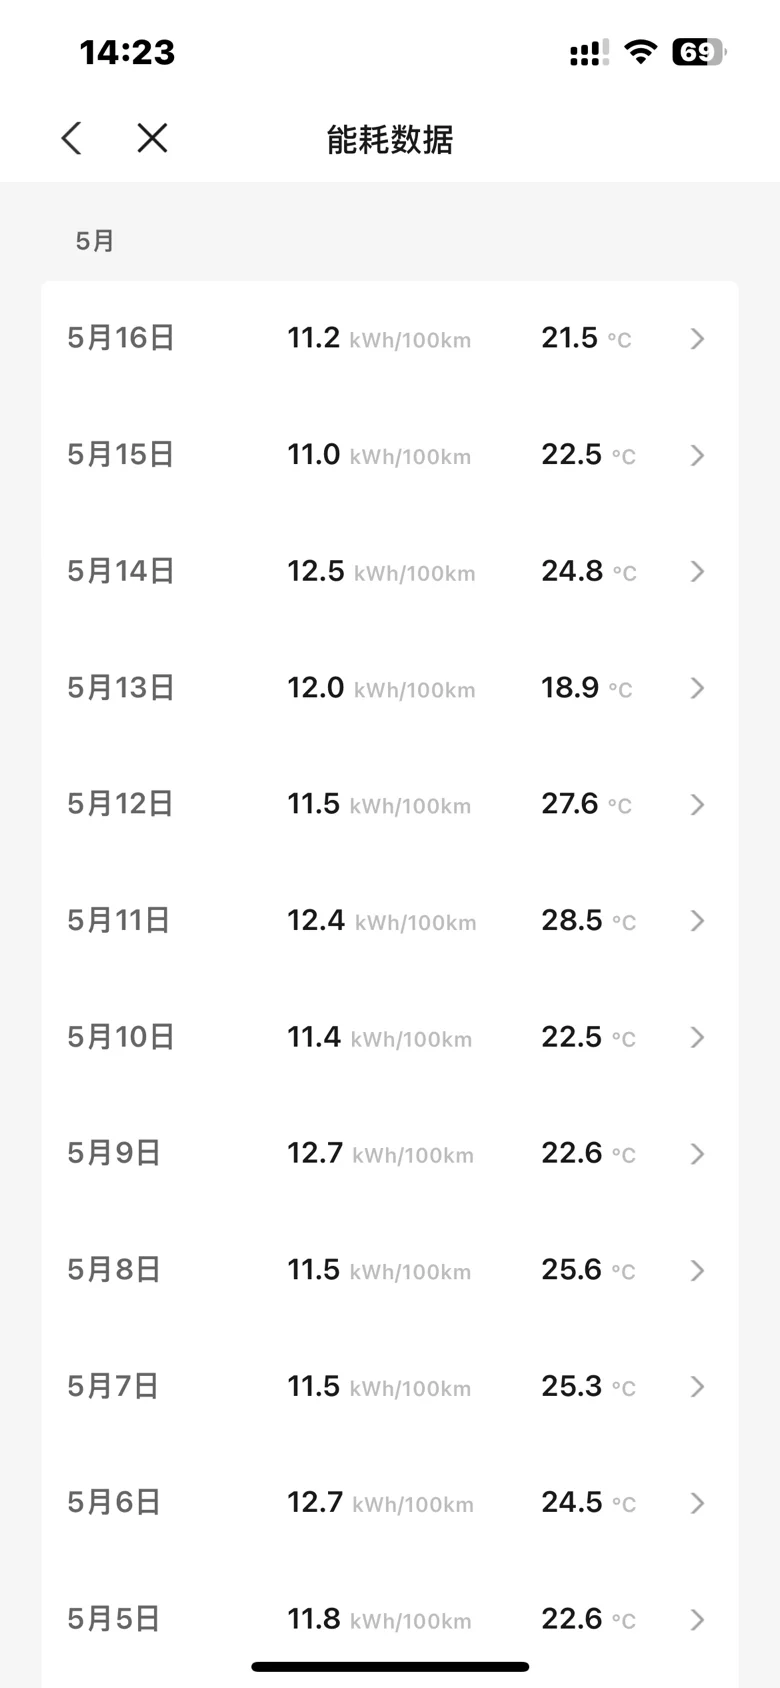The image size is (780, 1688).
Task: Open the chevron for 5月12日
Action: pyautogui.click(x=698, y=805)
